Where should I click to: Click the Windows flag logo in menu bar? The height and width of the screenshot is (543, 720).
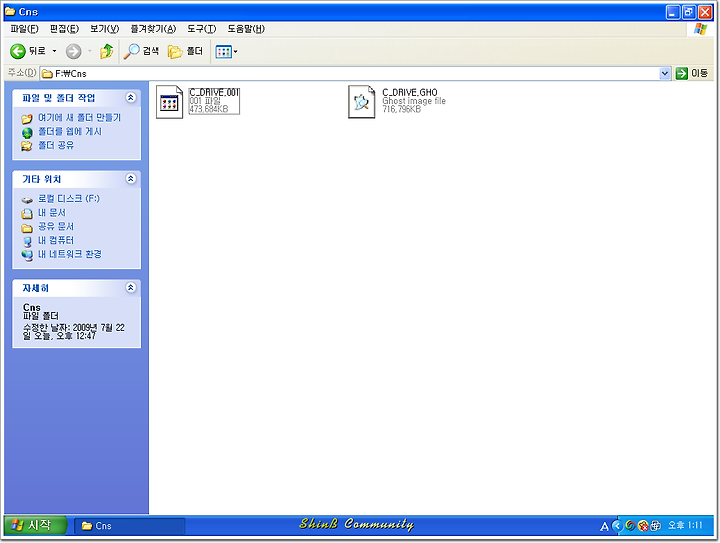(x=700, y=29)
